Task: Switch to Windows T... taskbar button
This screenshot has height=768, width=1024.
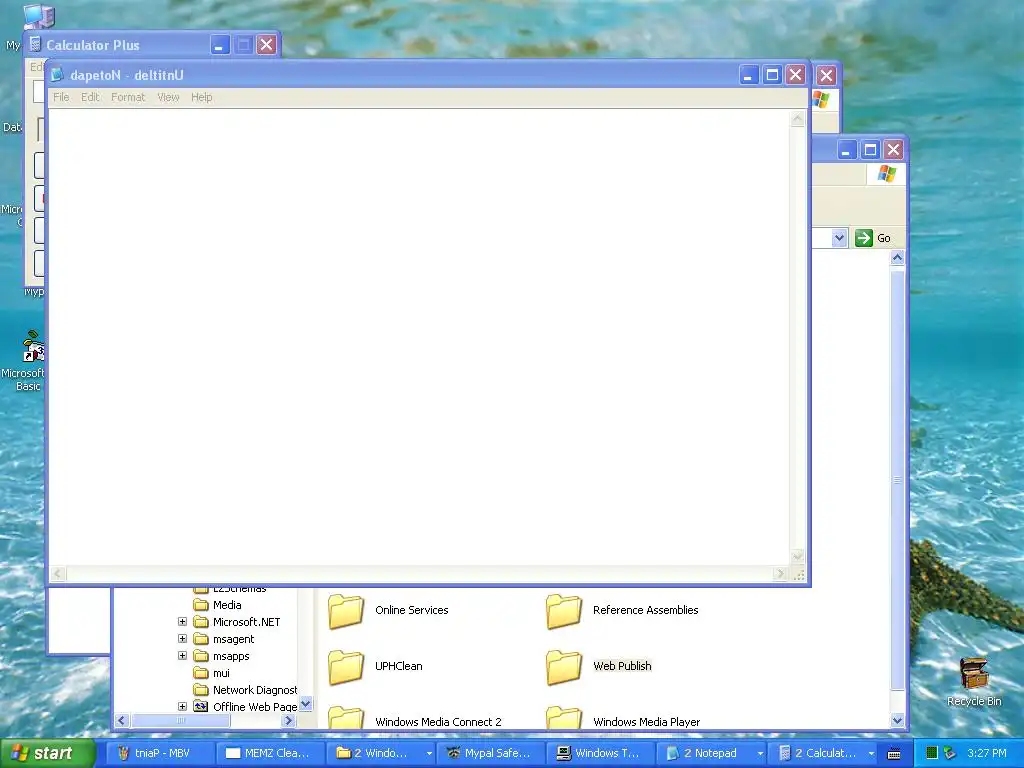Action: tap(601, 753)
